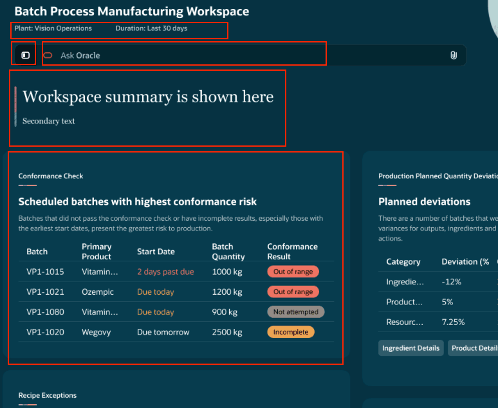Viewport: 498px width, 408px height.
Task: Click the Wegovy product cell
Action: (x=96, y=332)
